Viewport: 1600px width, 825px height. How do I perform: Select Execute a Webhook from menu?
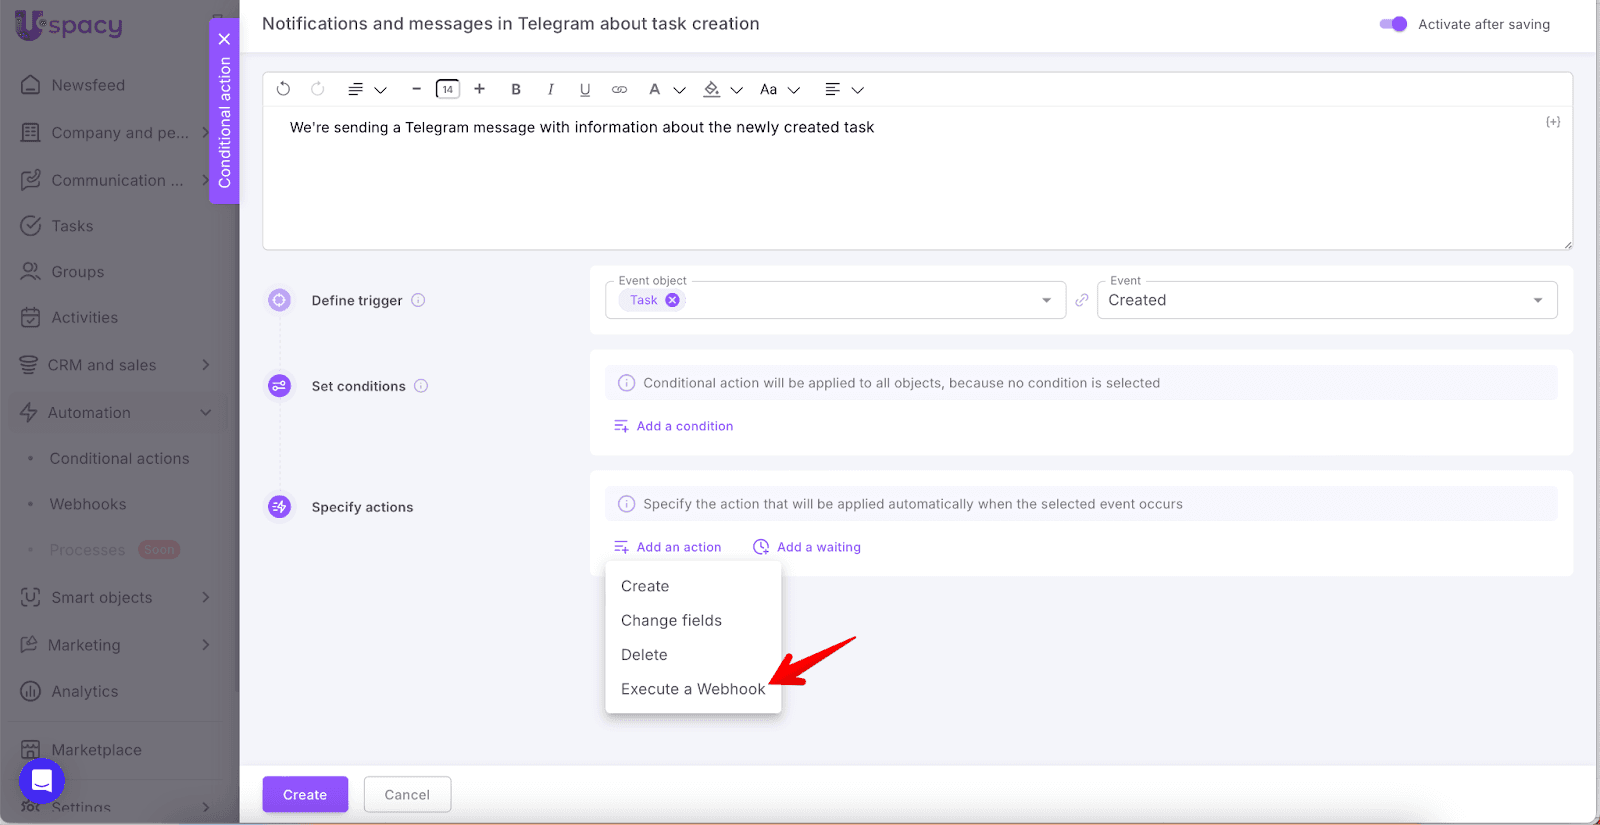point(692,689)
